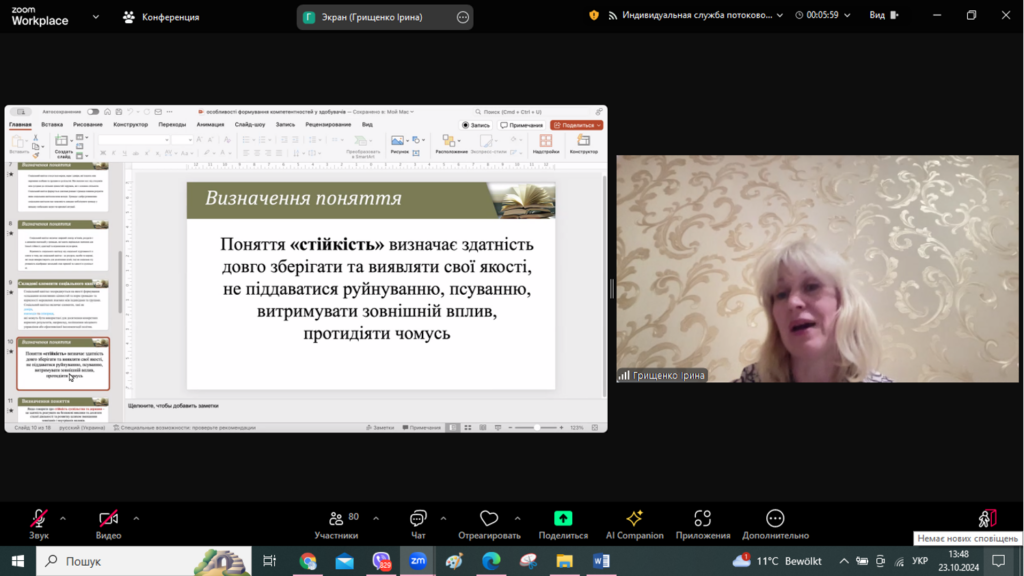Expand participants options arrow
This screenshot has width=1024, height=576.
pyautogui.click(x=376, y=519)
